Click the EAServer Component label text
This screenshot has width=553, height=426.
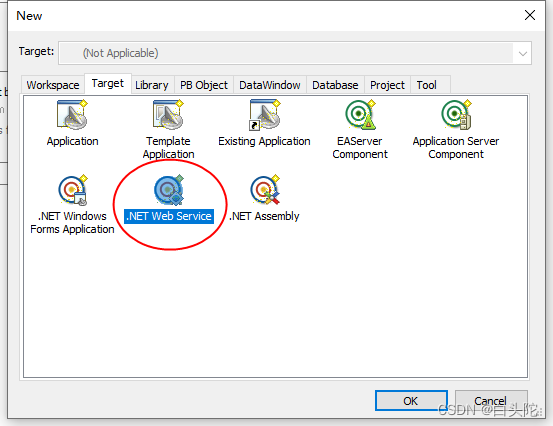(x=360, y=148)
